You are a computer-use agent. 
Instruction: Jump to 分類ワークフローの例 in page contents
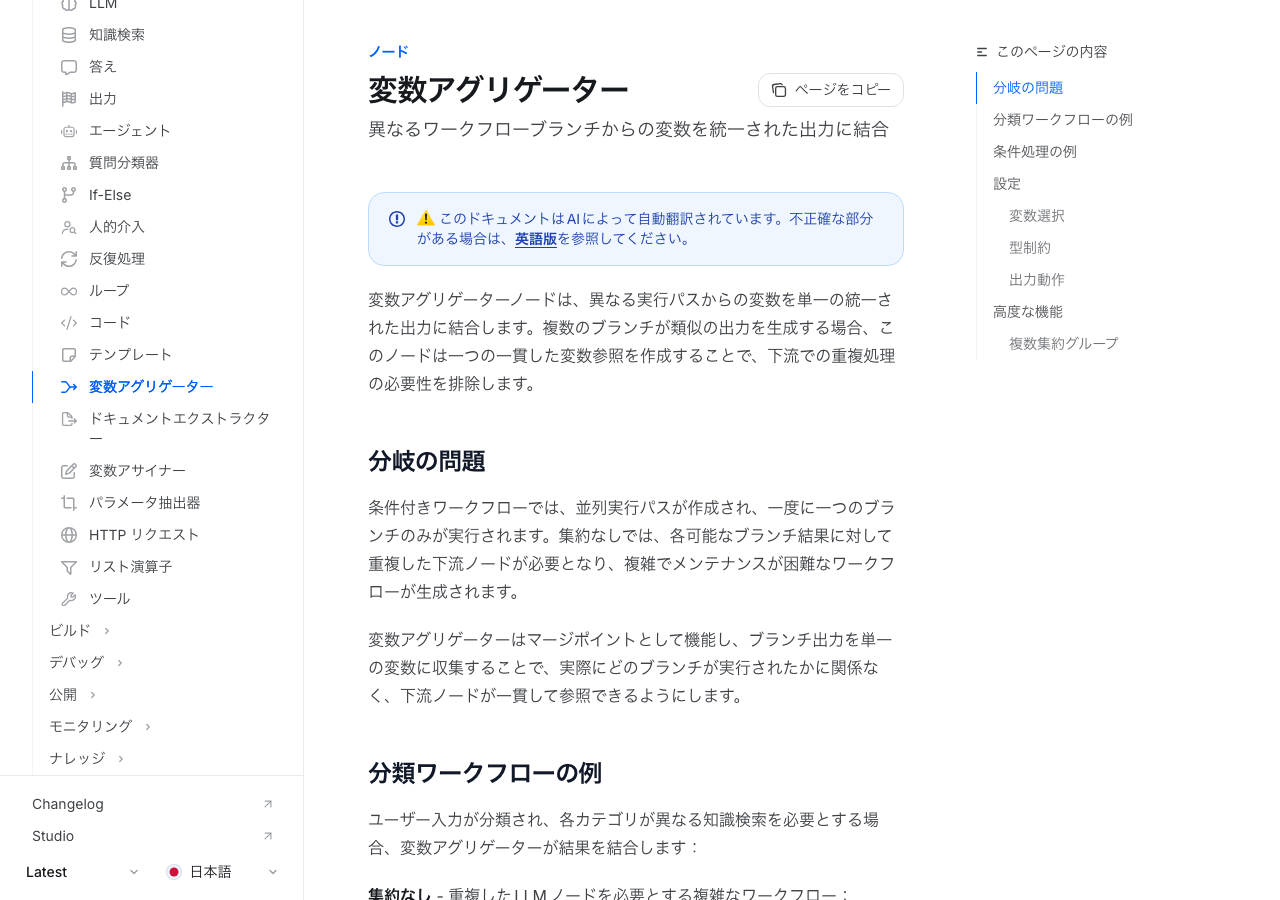pos(1062,120)
